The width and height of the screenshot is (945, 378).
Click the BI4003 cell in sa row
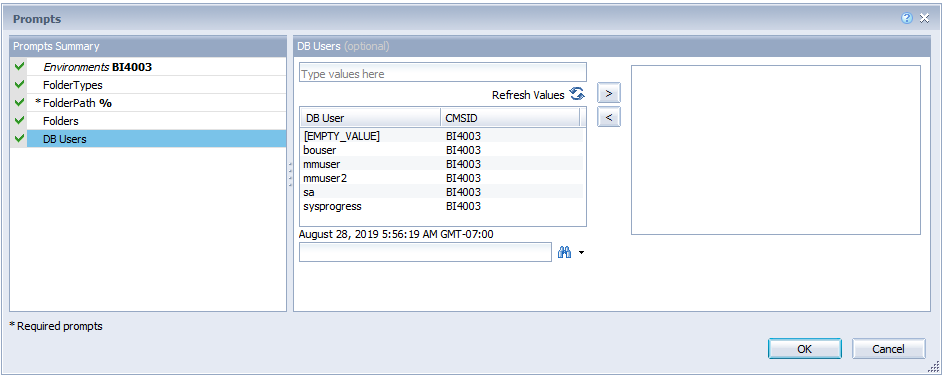463,192
